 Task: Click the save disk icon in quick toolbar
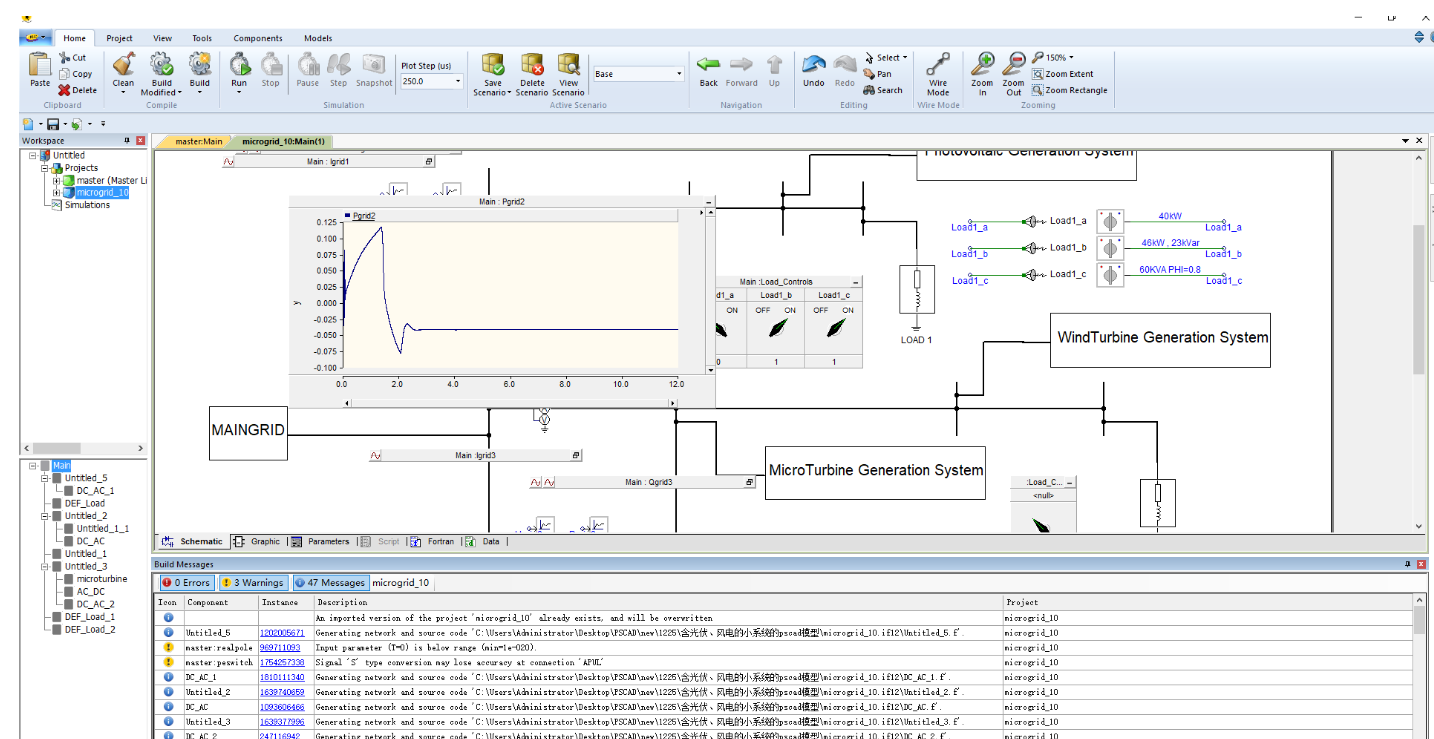point(52,124)
